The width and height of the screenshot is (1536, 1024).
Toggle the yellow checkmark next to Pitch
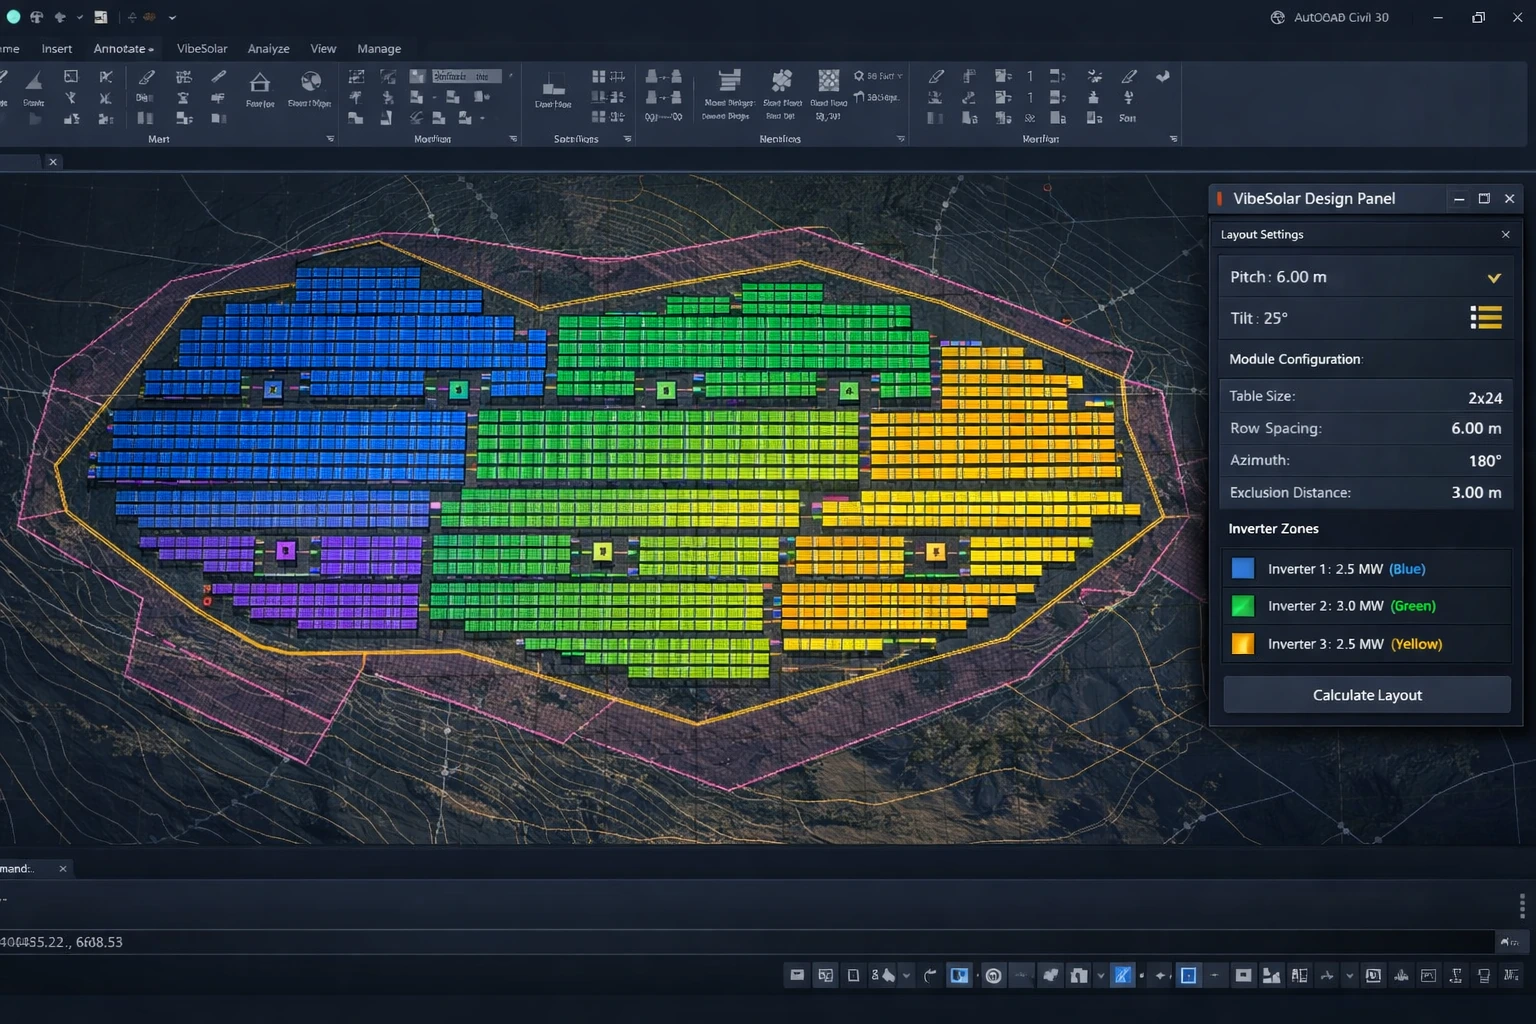coord(1494,278)
